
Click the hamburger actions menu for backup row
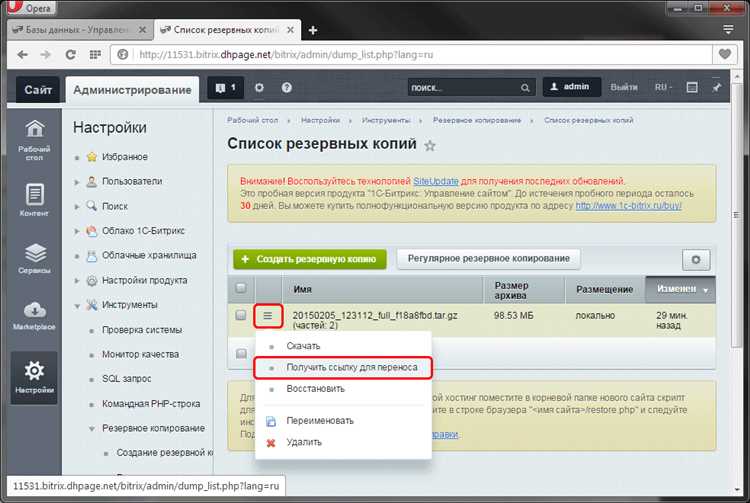268,316
